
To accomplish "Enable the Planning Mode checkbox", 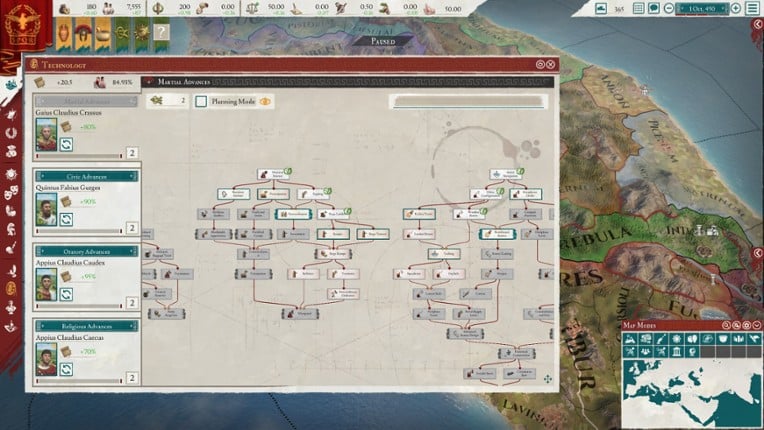I will (x=201, y=101).
